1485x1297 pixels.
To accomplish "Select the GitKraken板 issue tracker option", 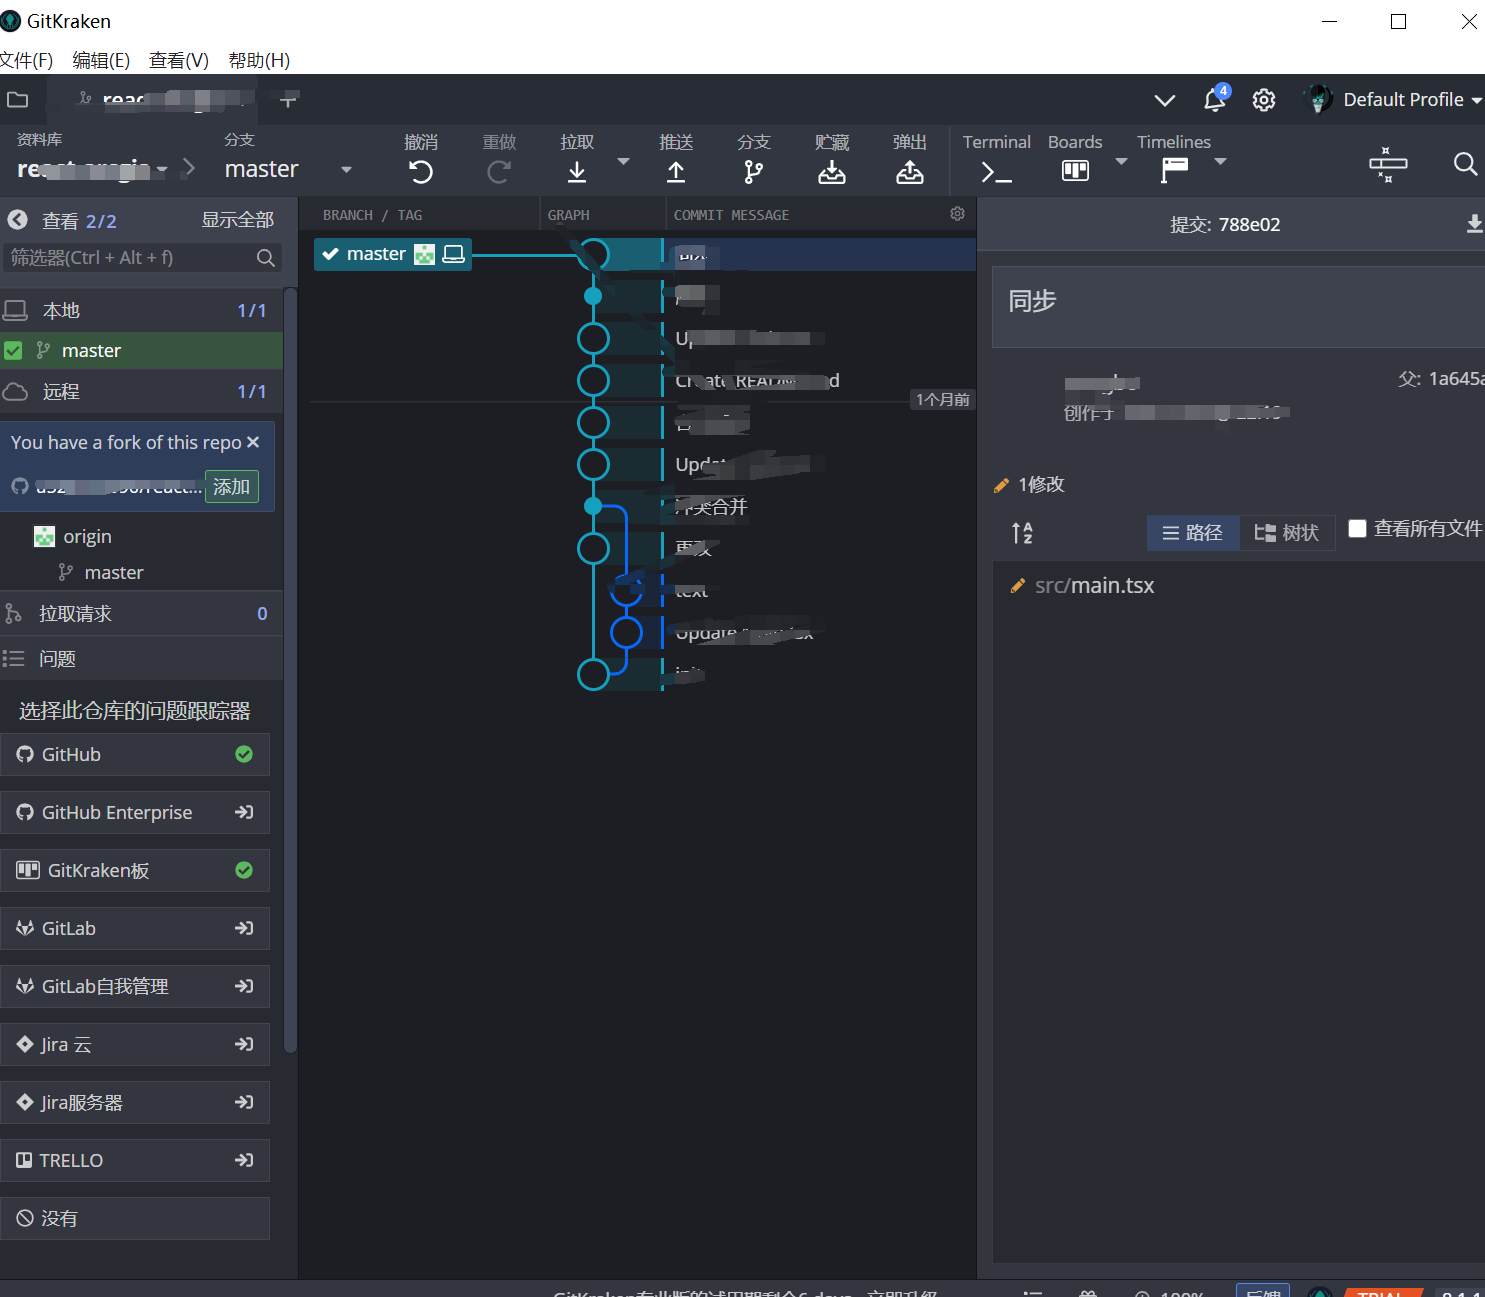I will pyautogui.click(x=135, y=870).
